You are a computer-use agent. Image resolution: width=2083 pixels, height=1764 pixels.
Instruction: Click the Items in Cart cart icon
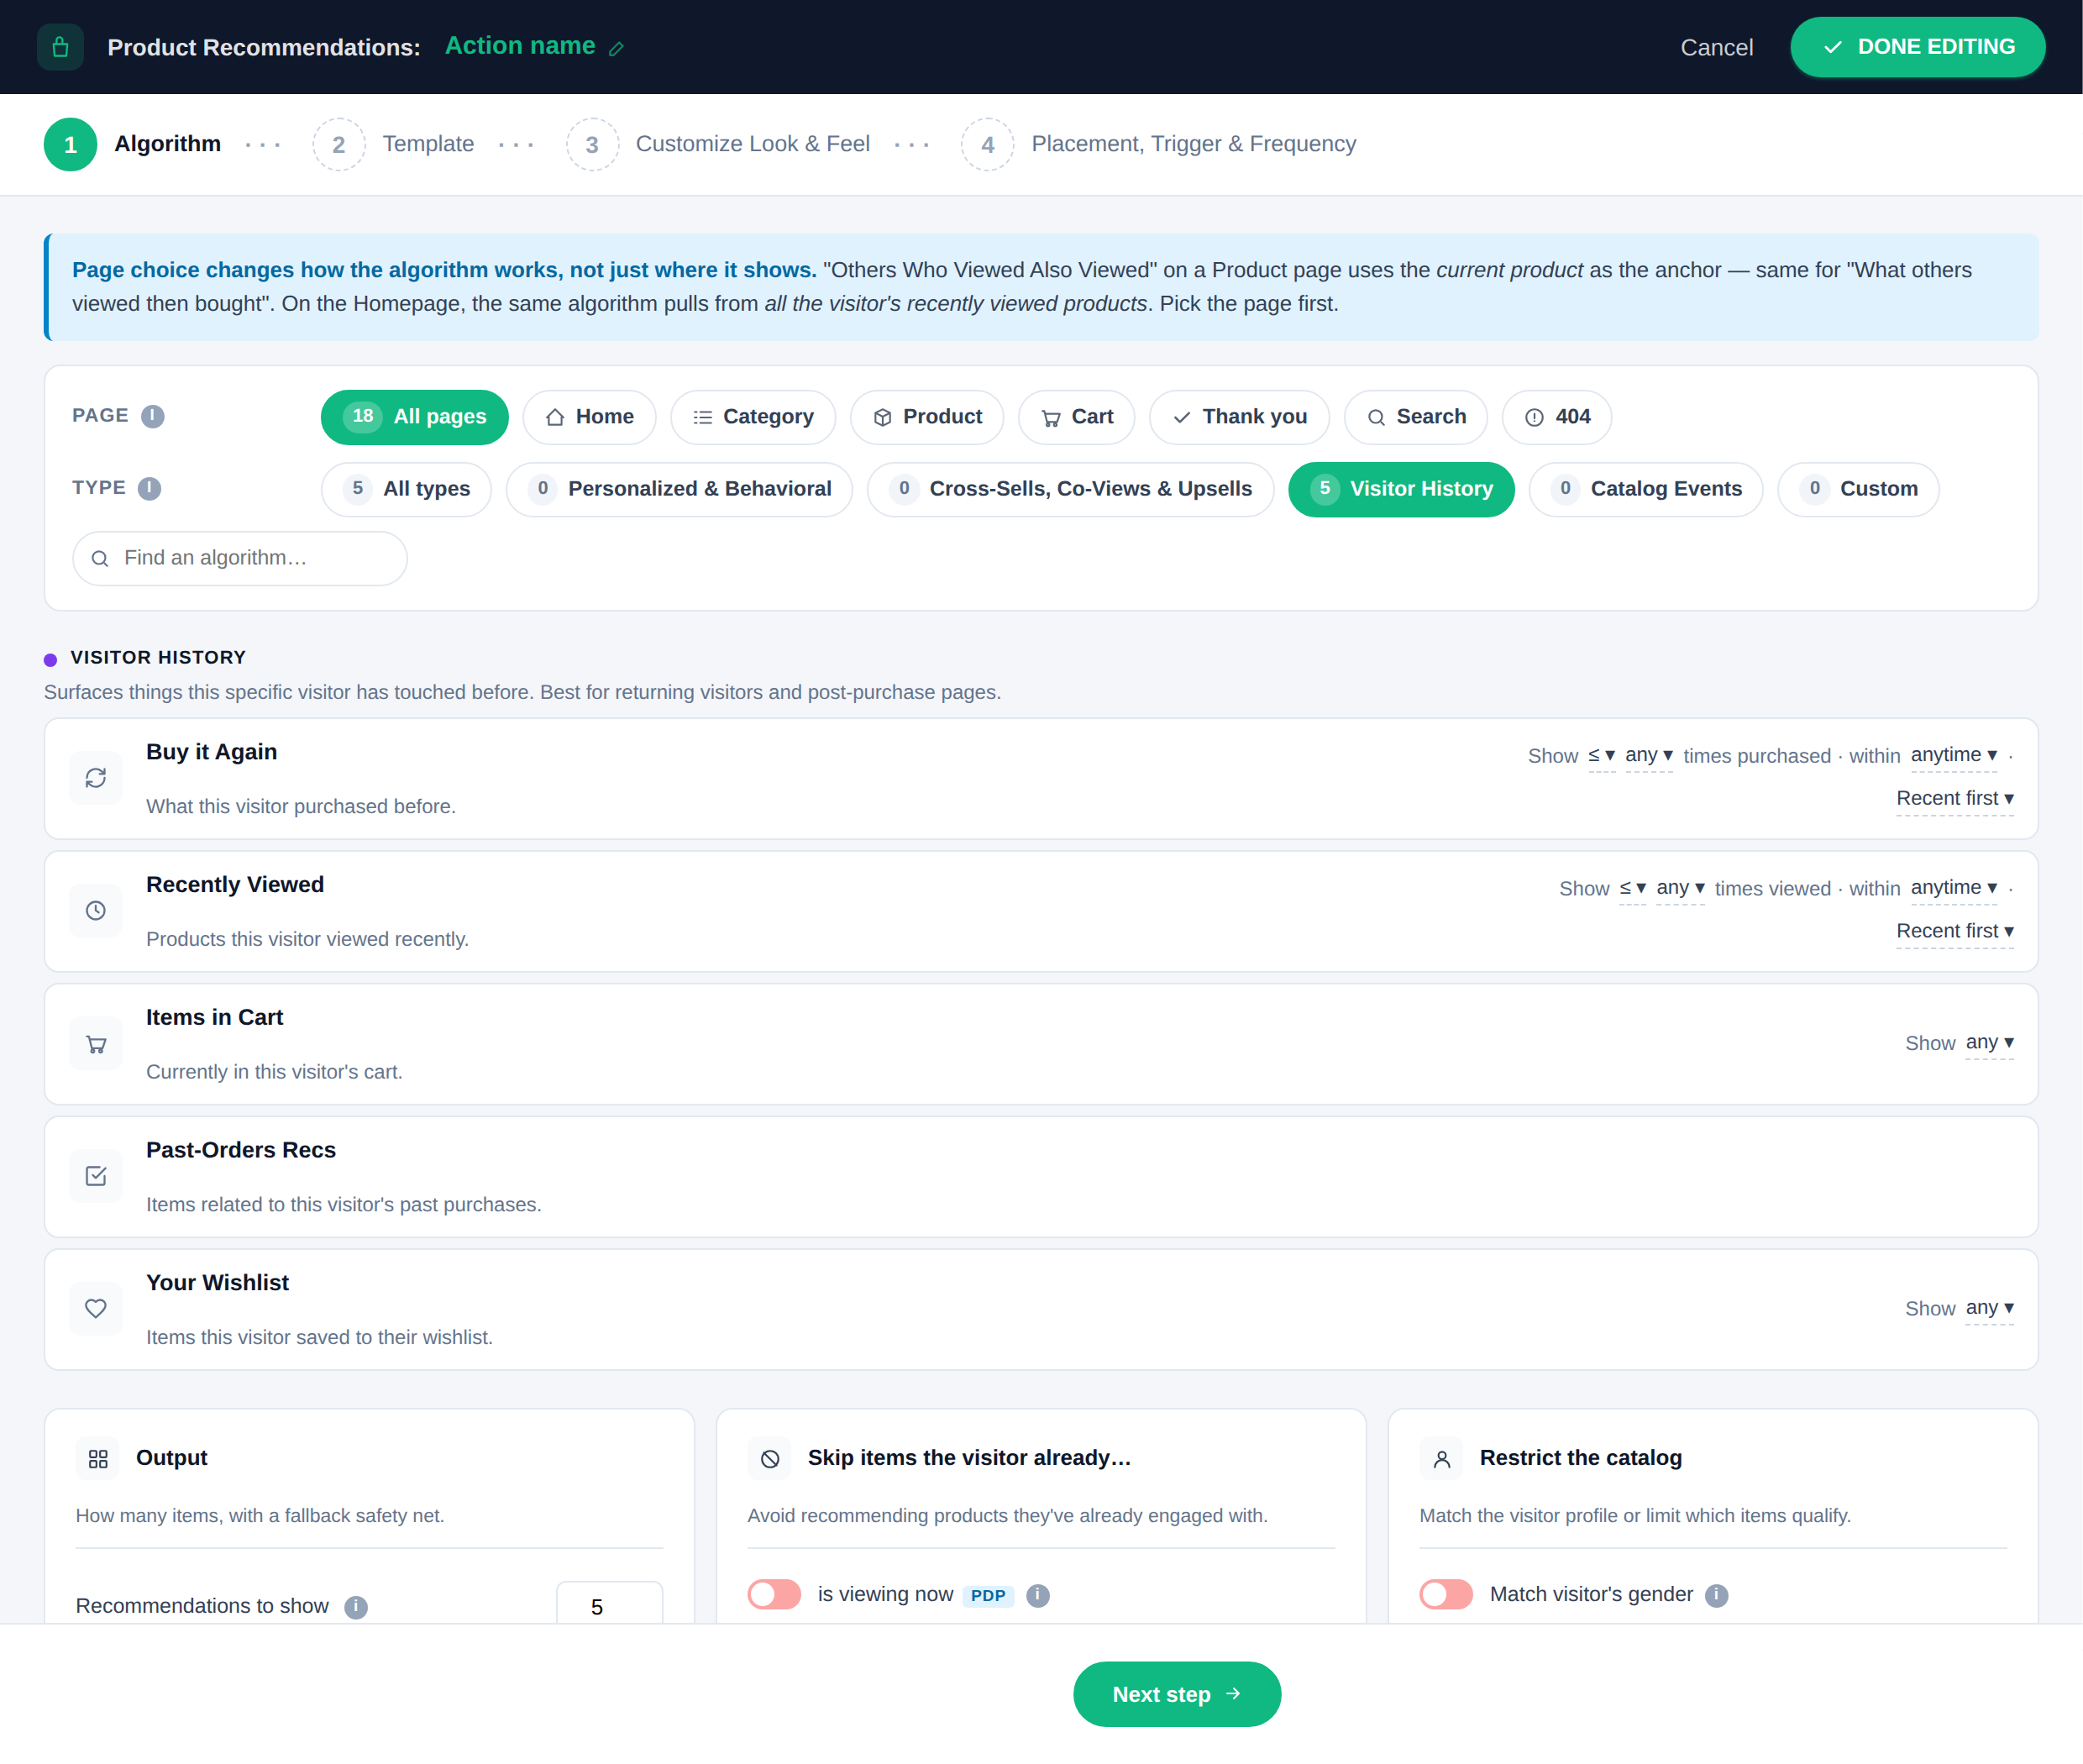tap(96, 1044)
